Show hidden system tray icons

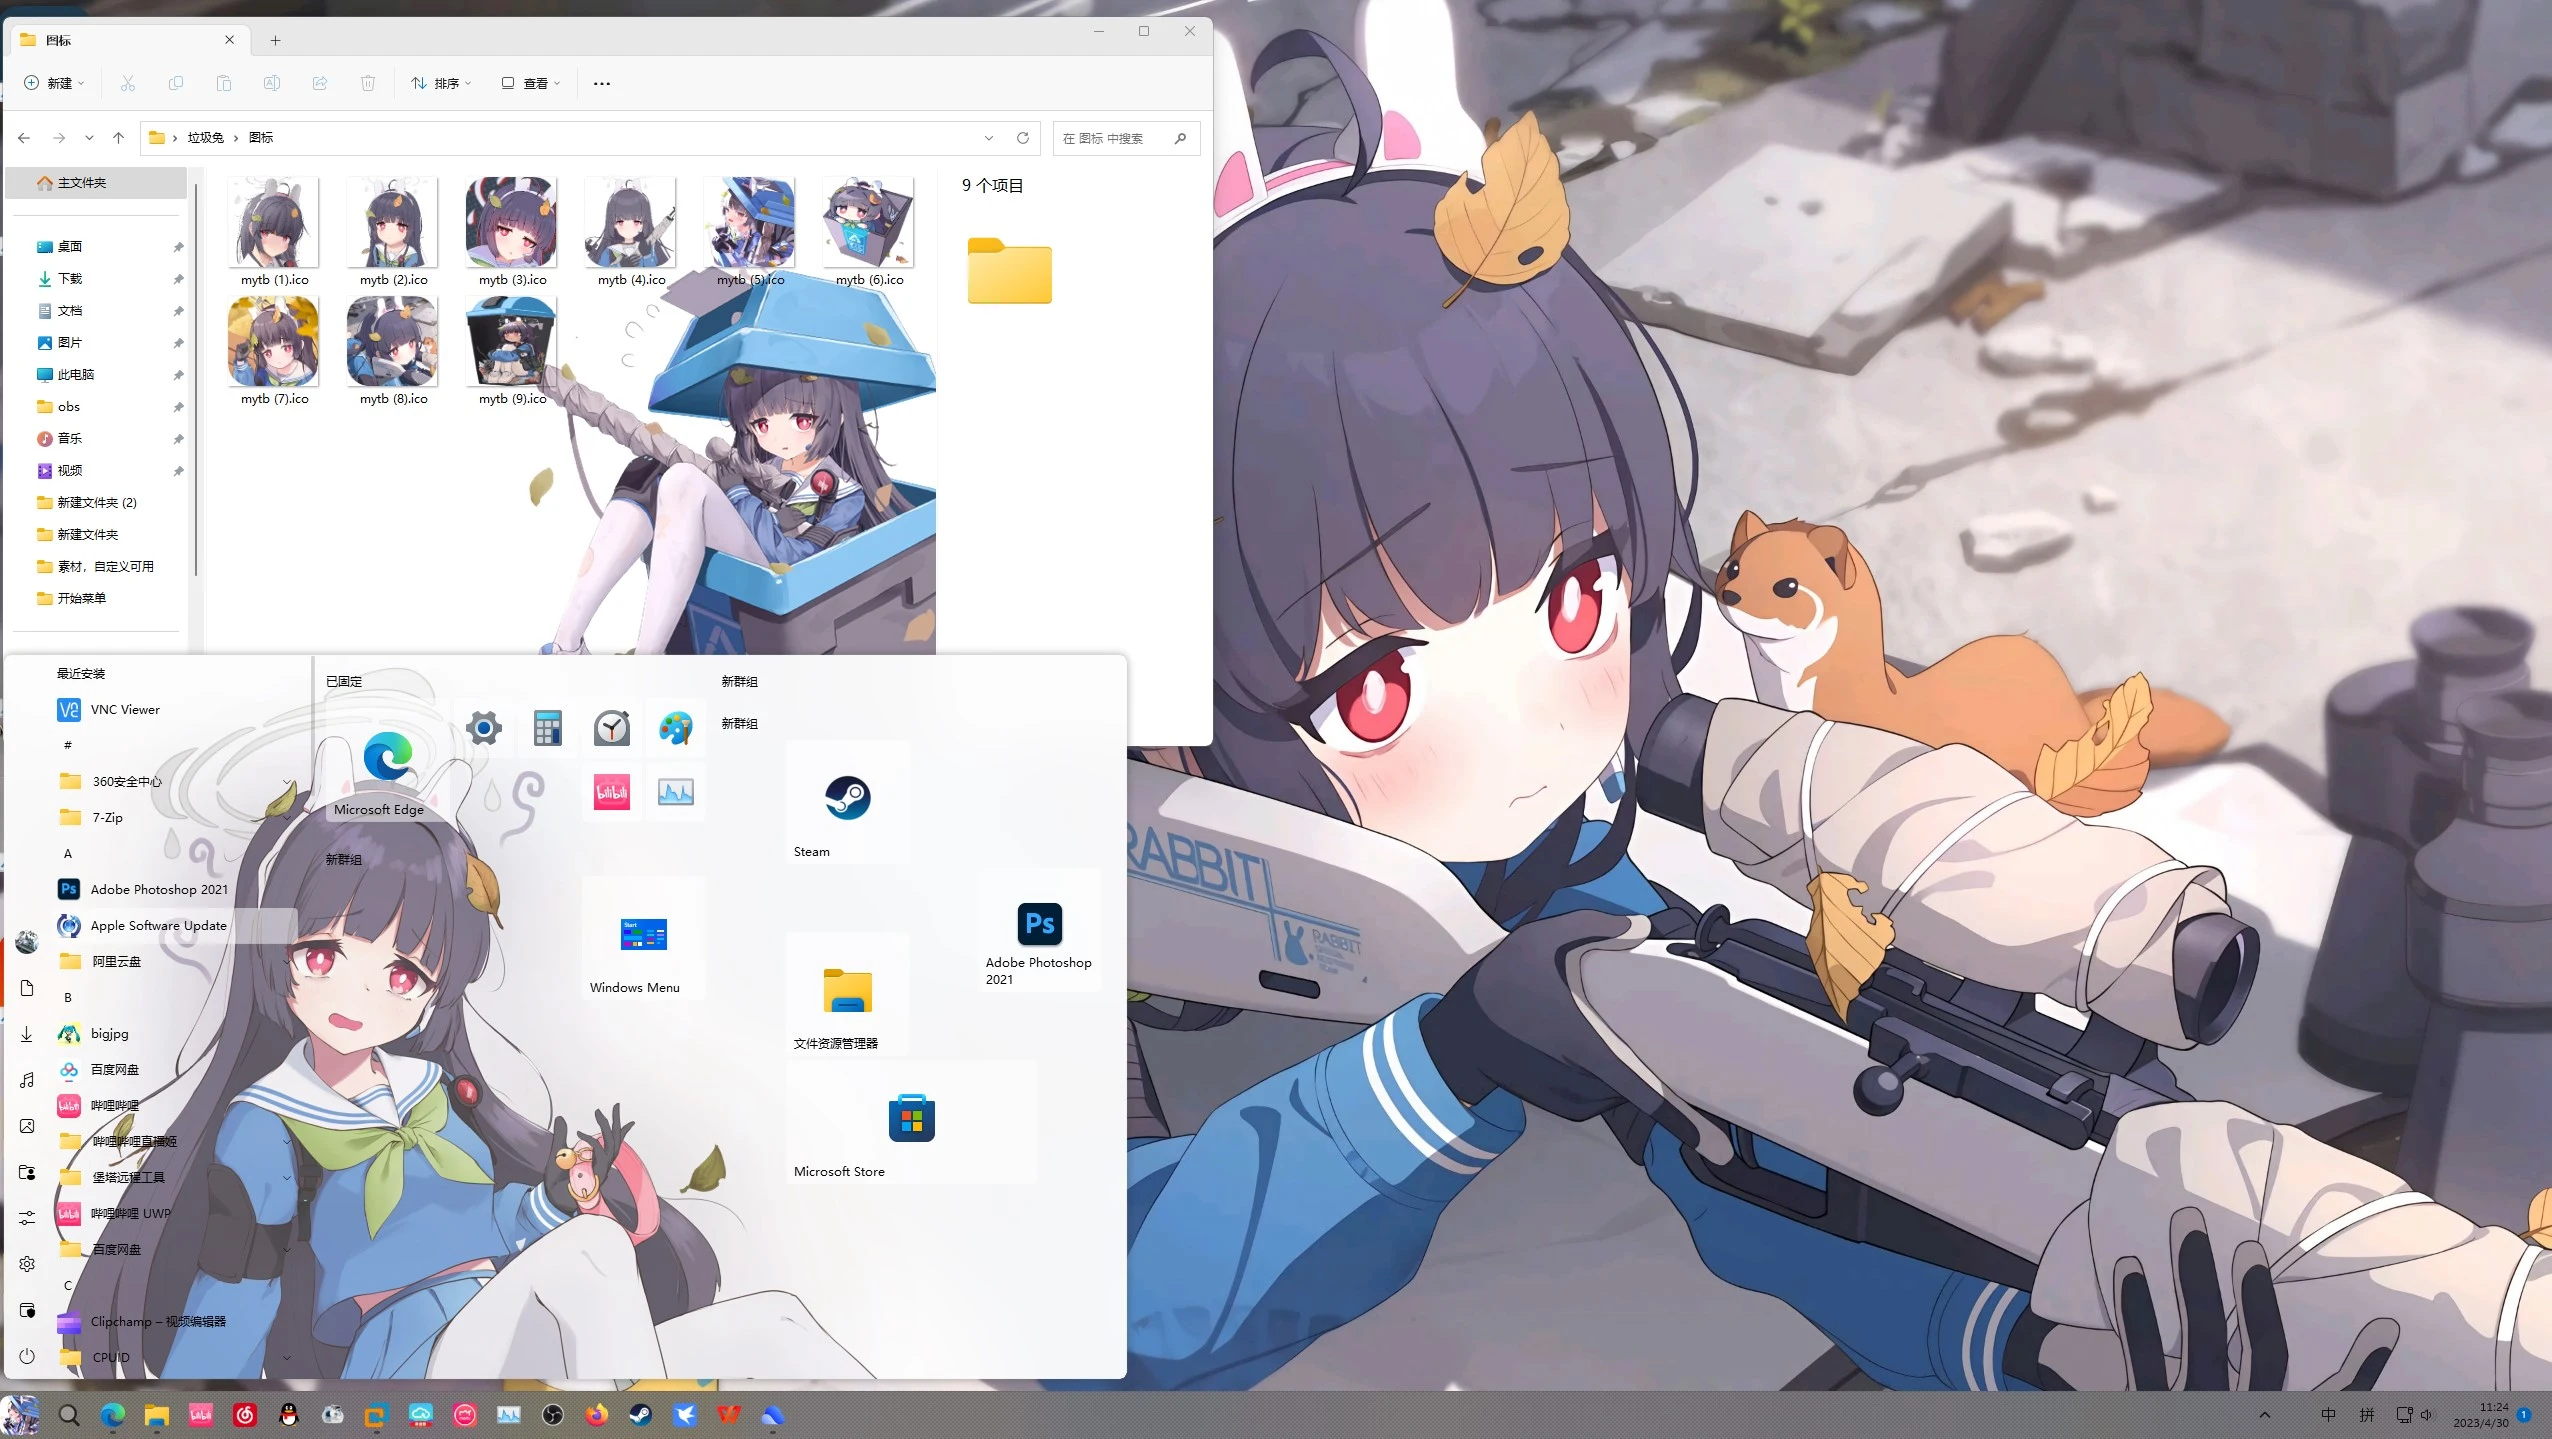pyautogui.click(x=2265, y=1415)
